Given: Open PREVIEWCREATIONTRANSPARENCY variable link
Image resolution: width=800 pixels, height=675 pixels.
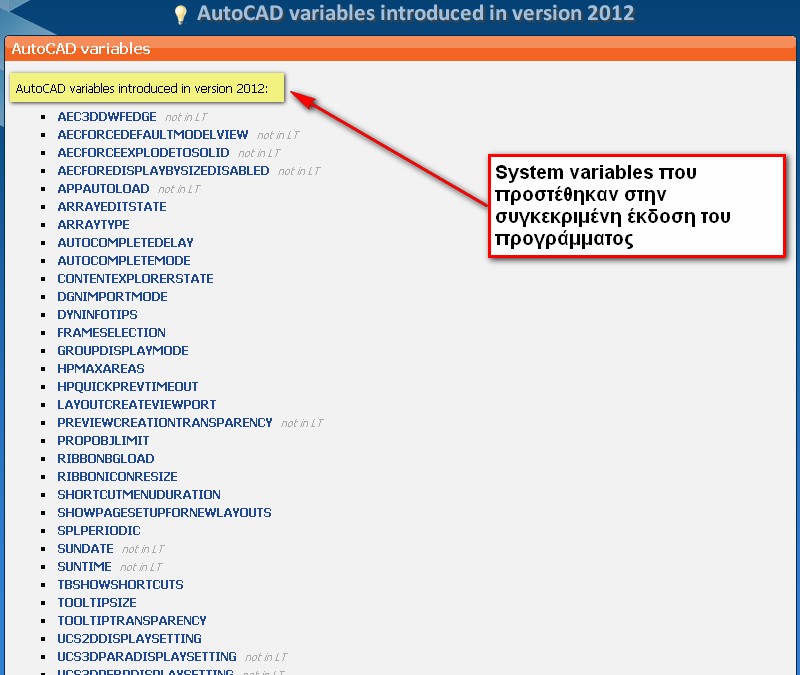Looking at the screenshot, I should [165, 422].
